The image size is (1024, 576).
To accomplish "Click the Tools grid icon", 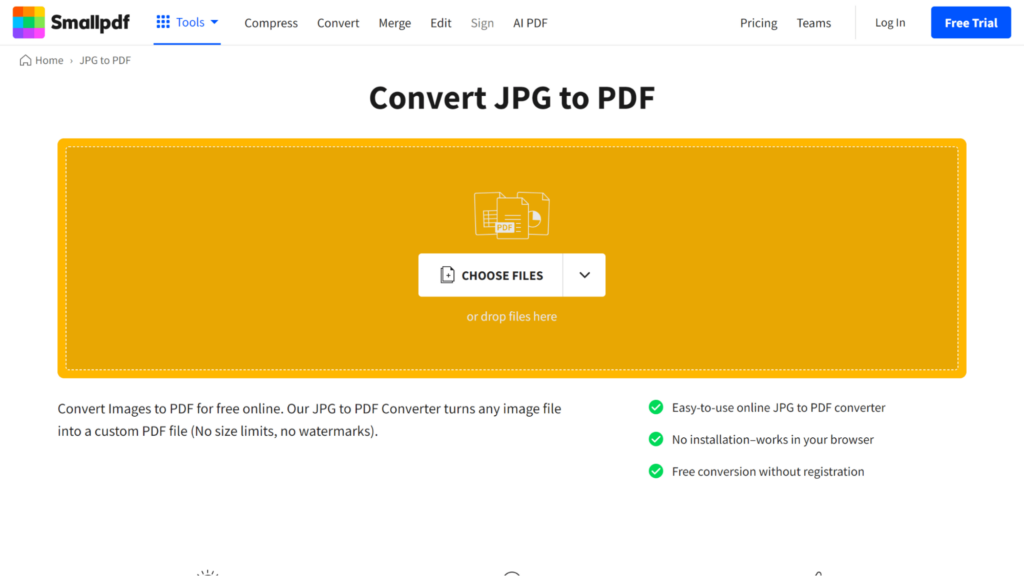I will tap(163, 22).
